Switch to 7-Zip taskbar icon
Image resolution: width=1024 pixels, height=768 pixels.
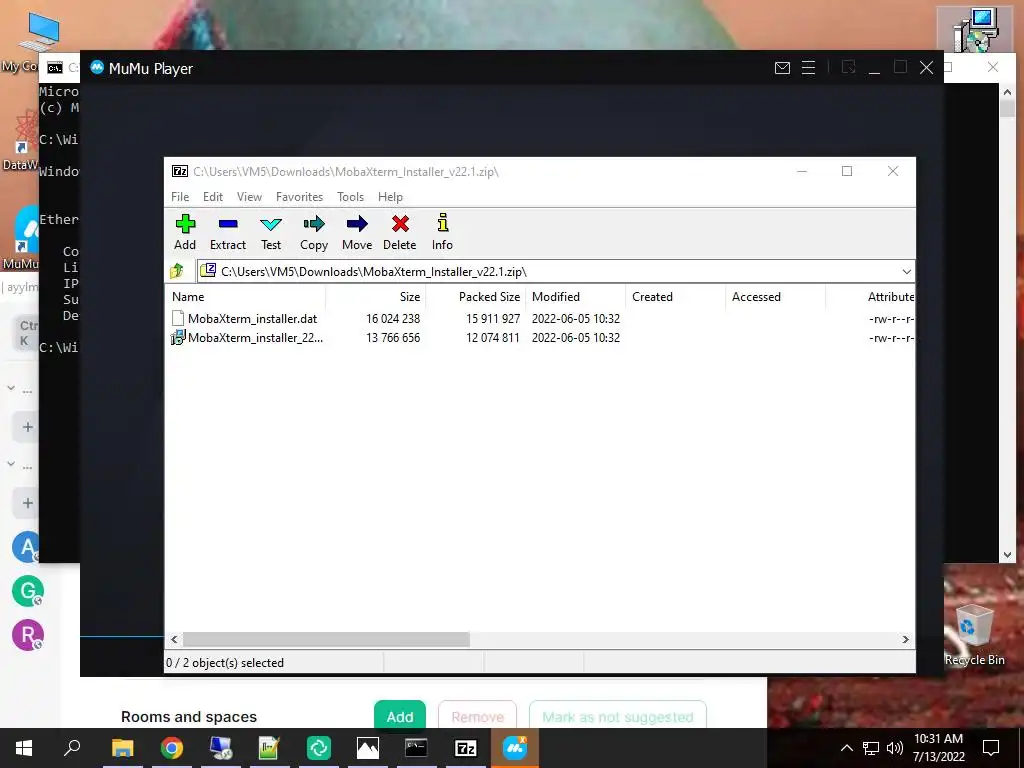(466, 748)
